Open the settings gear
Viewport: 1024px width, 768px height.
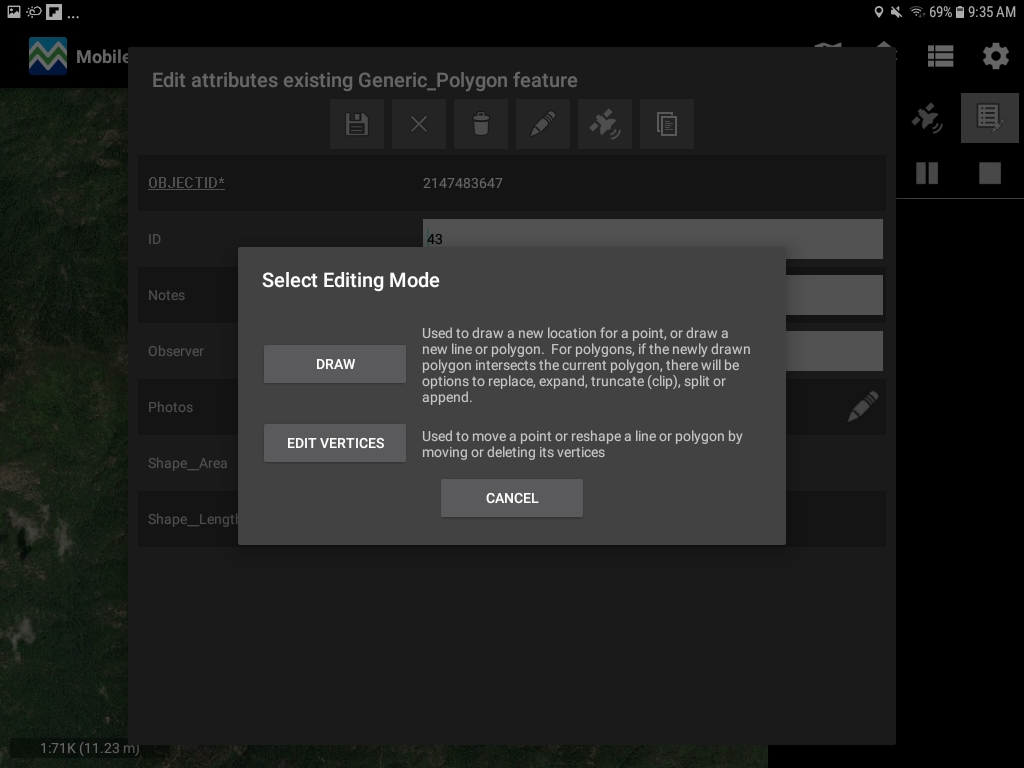[x=995, y=56]
